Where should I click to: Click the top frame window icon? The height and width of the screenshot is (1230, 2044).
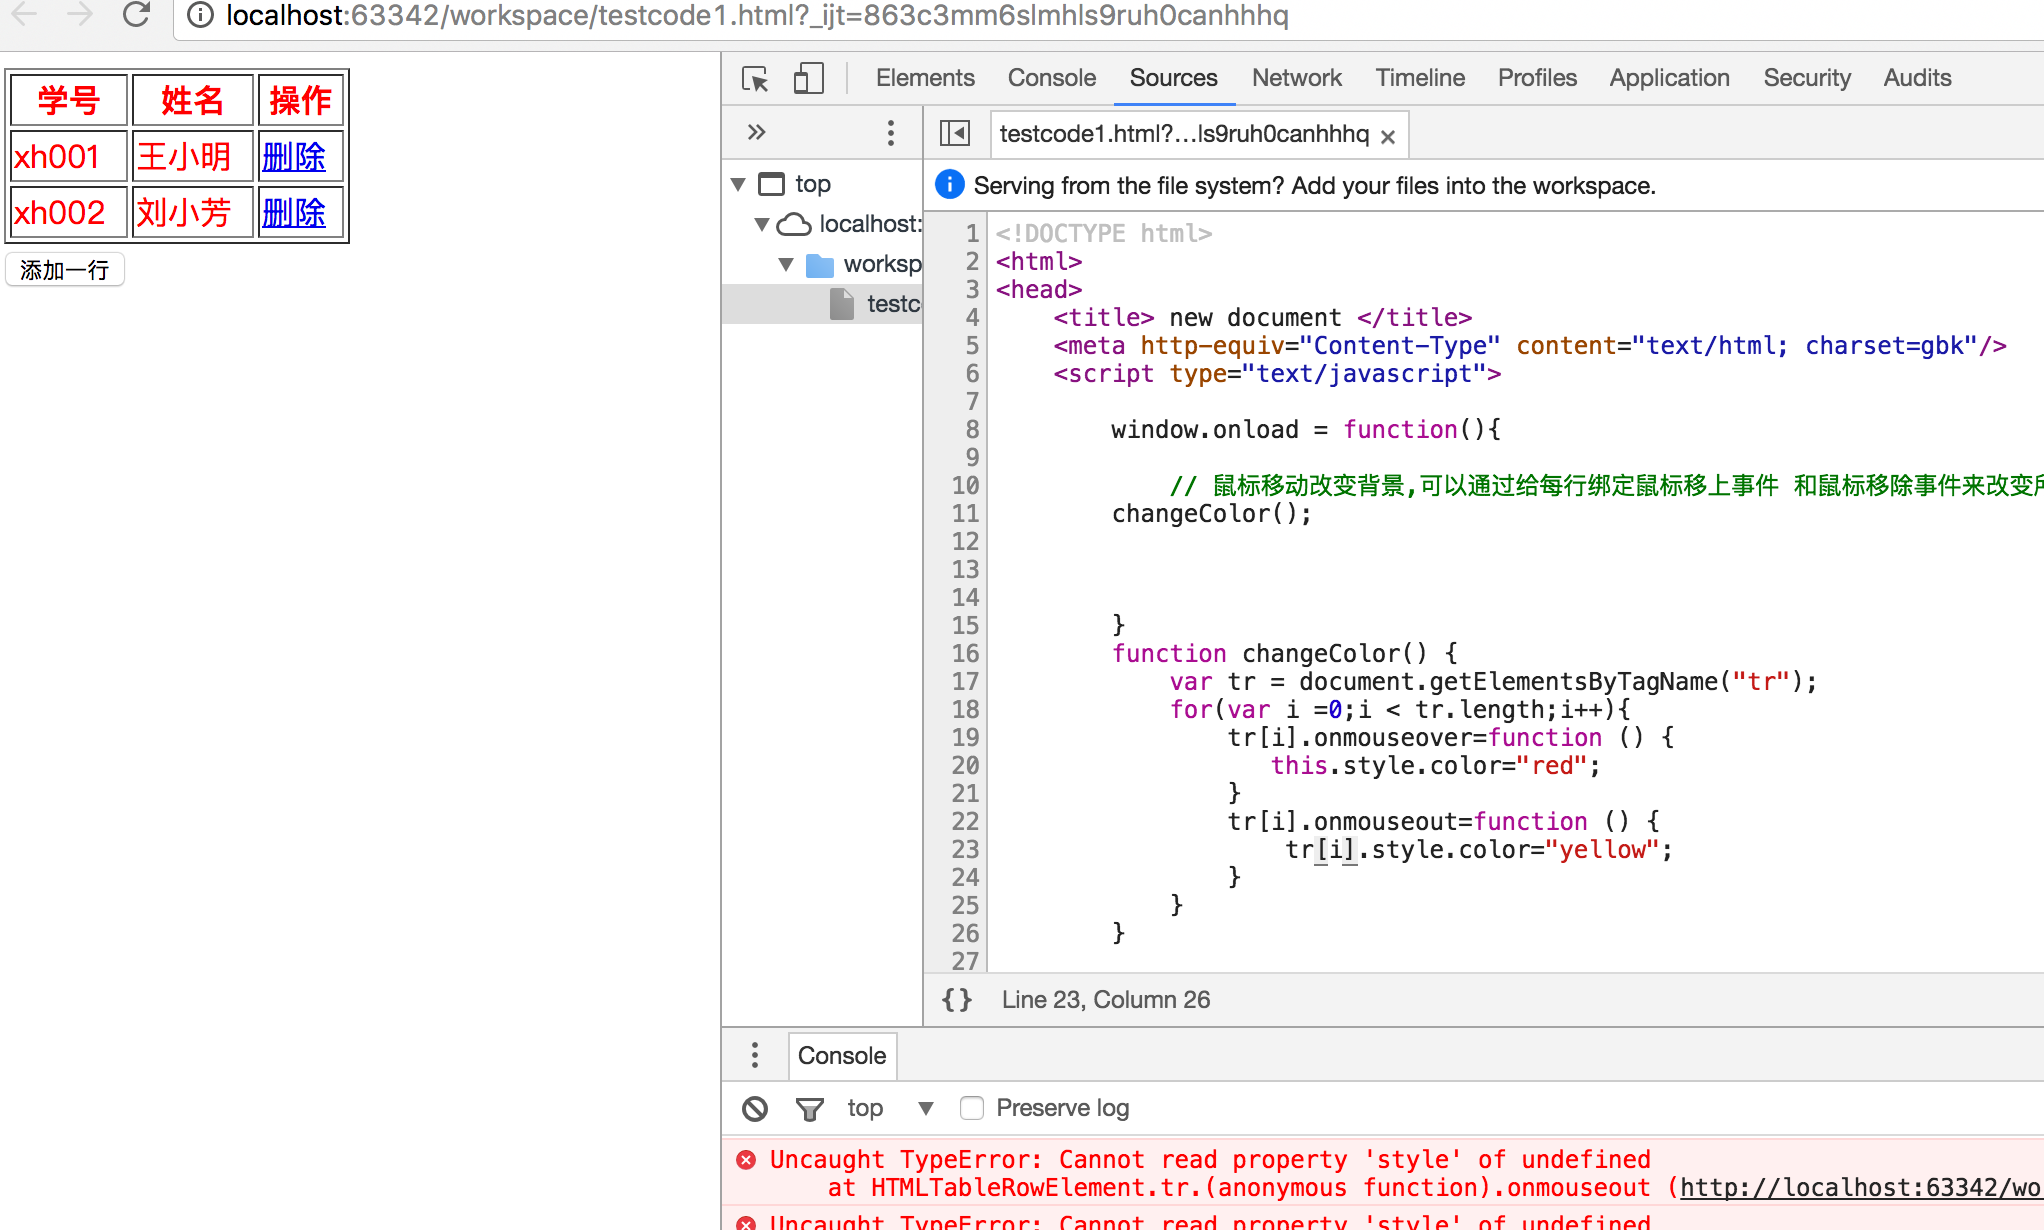click(772, 184)
